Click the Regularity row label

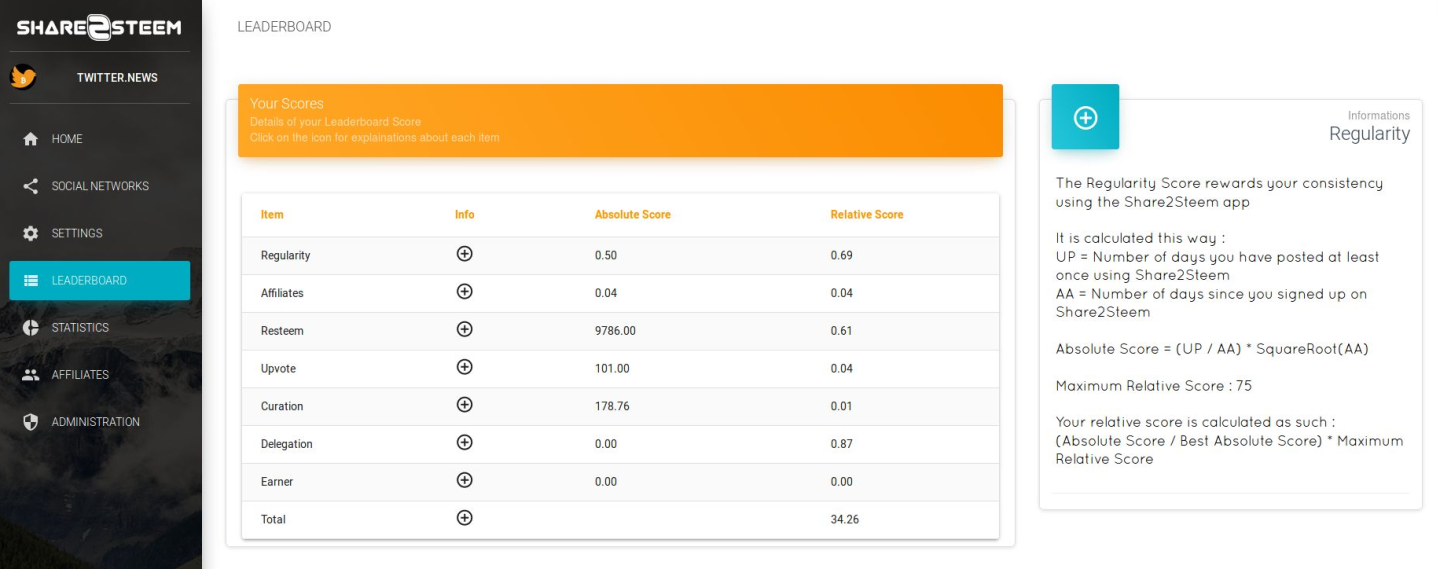tap(286, 256)
